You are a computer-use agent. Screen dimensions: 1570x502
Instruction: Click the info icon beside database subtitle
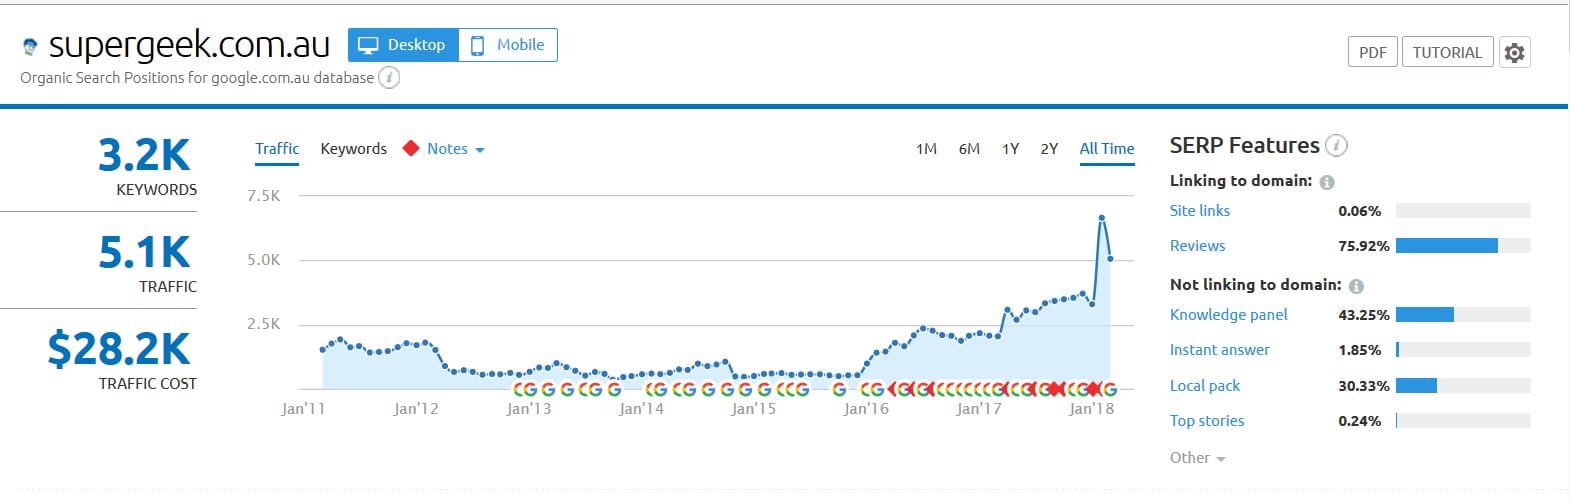[x=389, y=78]
